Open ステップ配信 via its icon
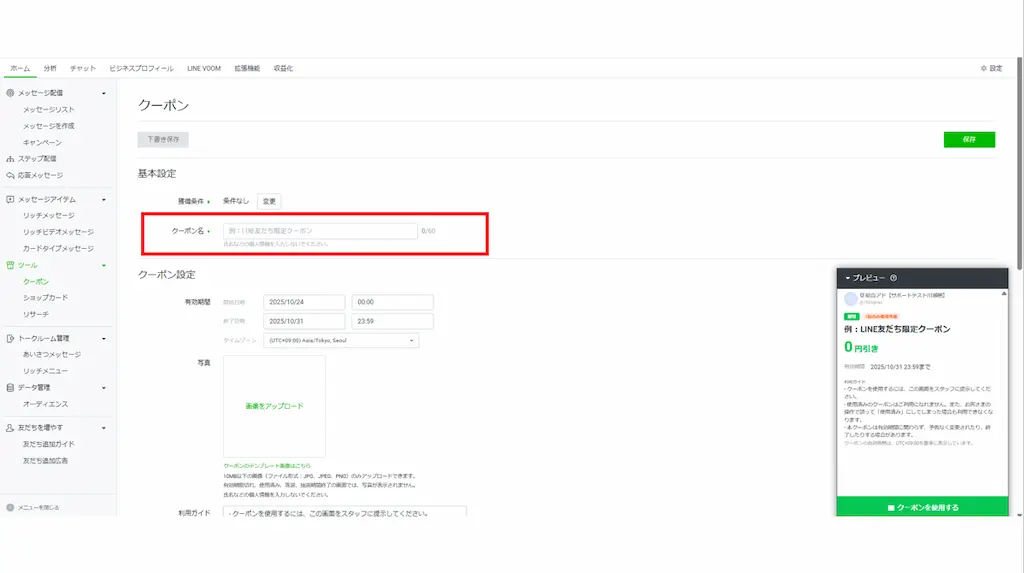The height and width of the screenshot is (573, 1024). point(10,159)
